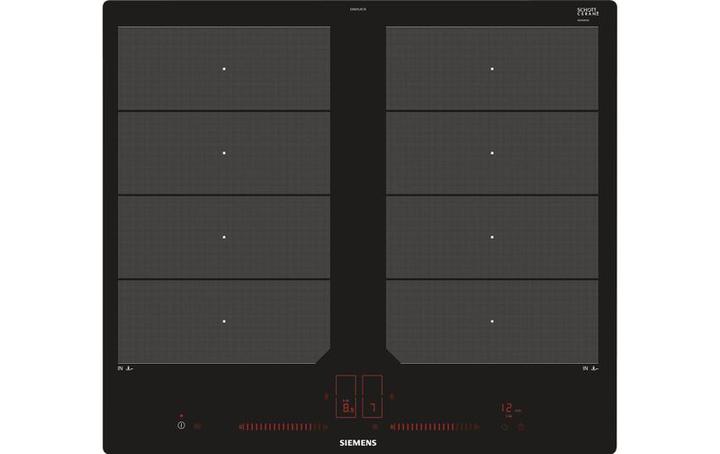
Task: Select the bottom-right cooking zone
Action: pos(492,321)
